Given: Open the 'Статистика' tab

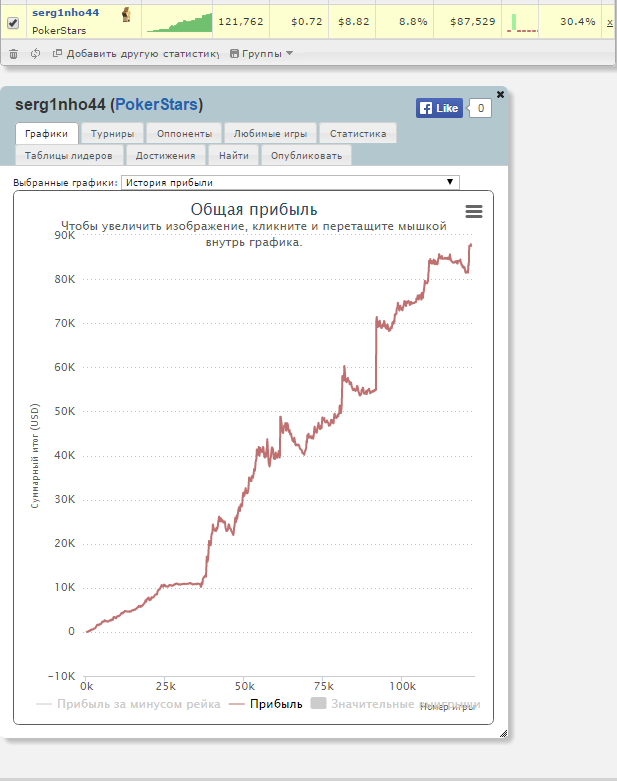Looking at the screenshot, I should click(x=358, y=133).
